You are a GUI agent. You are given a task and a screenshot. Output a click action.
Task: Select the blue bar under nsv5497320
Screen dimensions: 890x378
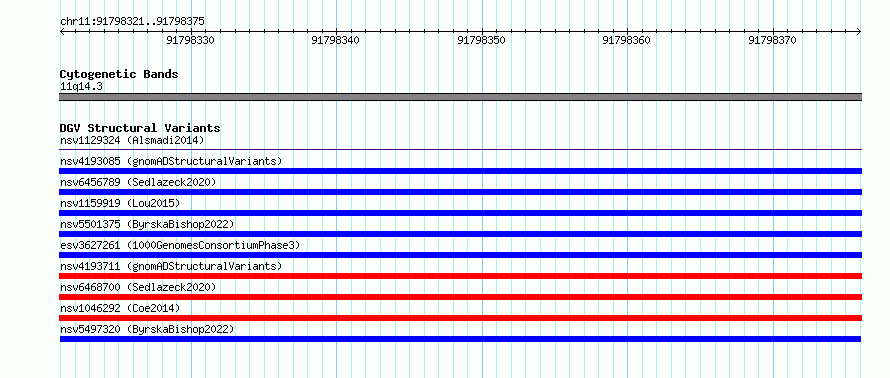pyautogui.click(x=460, y=339)
